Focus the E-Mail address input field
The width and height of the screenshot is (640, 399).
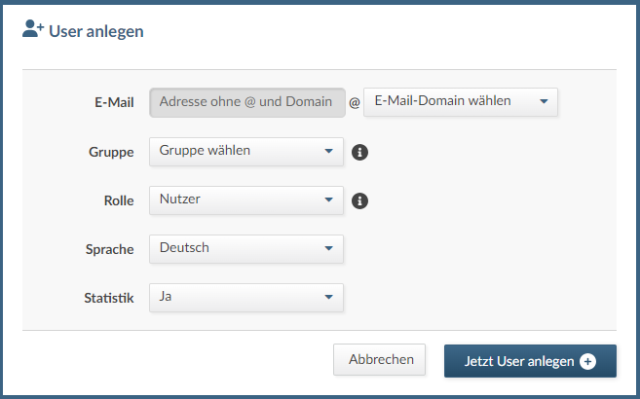(x=247, y=103)
